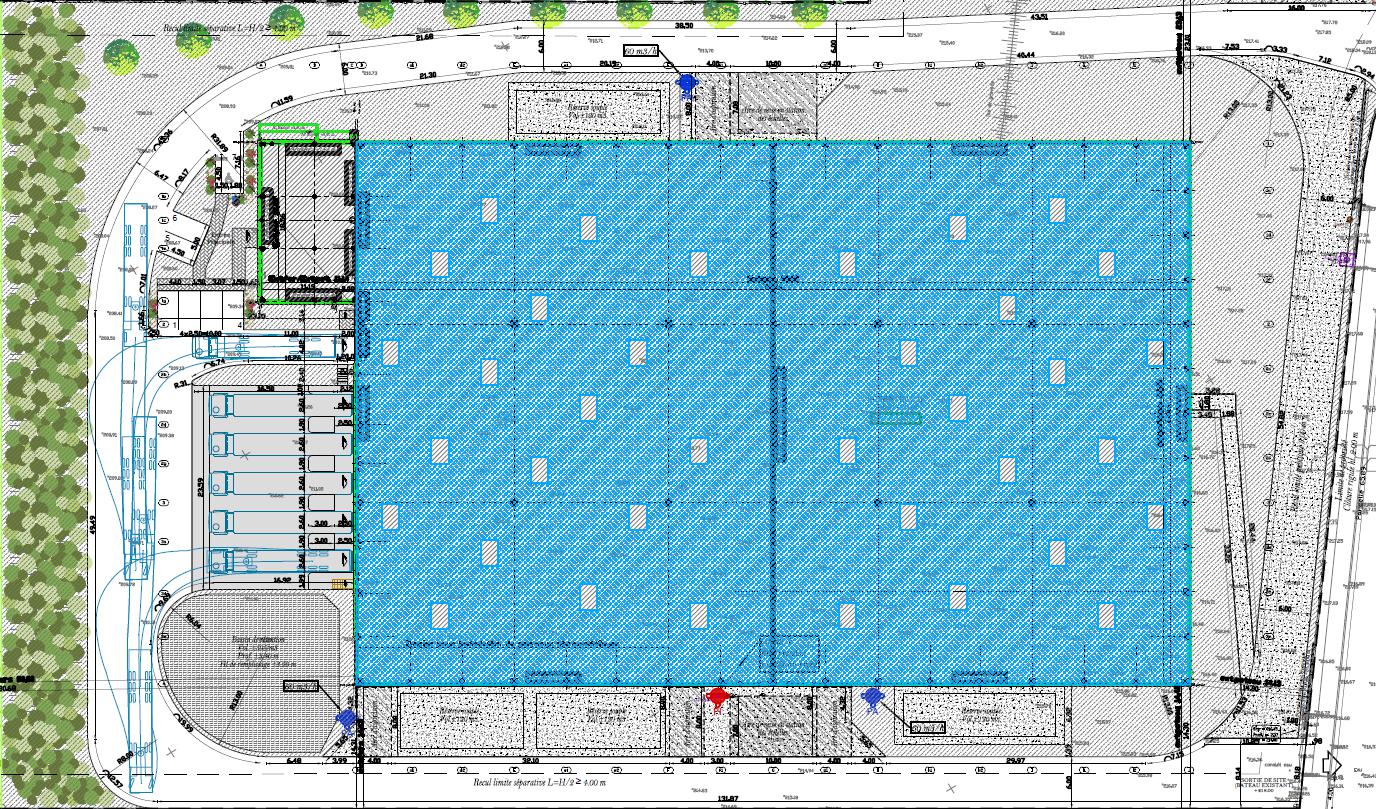Select the site exit arrow at bottom right

click(1331, 765)
